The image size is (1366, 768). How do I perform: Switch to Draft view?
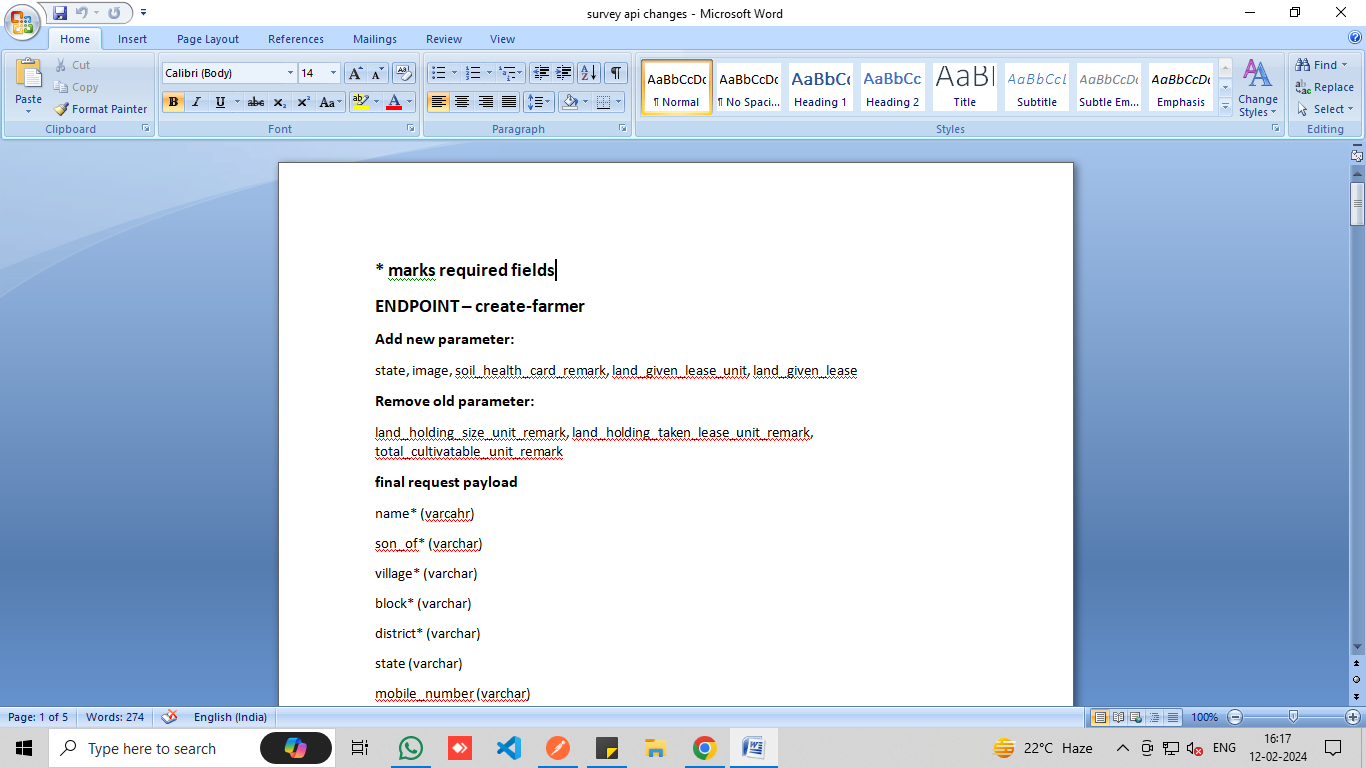point(1172,717)
